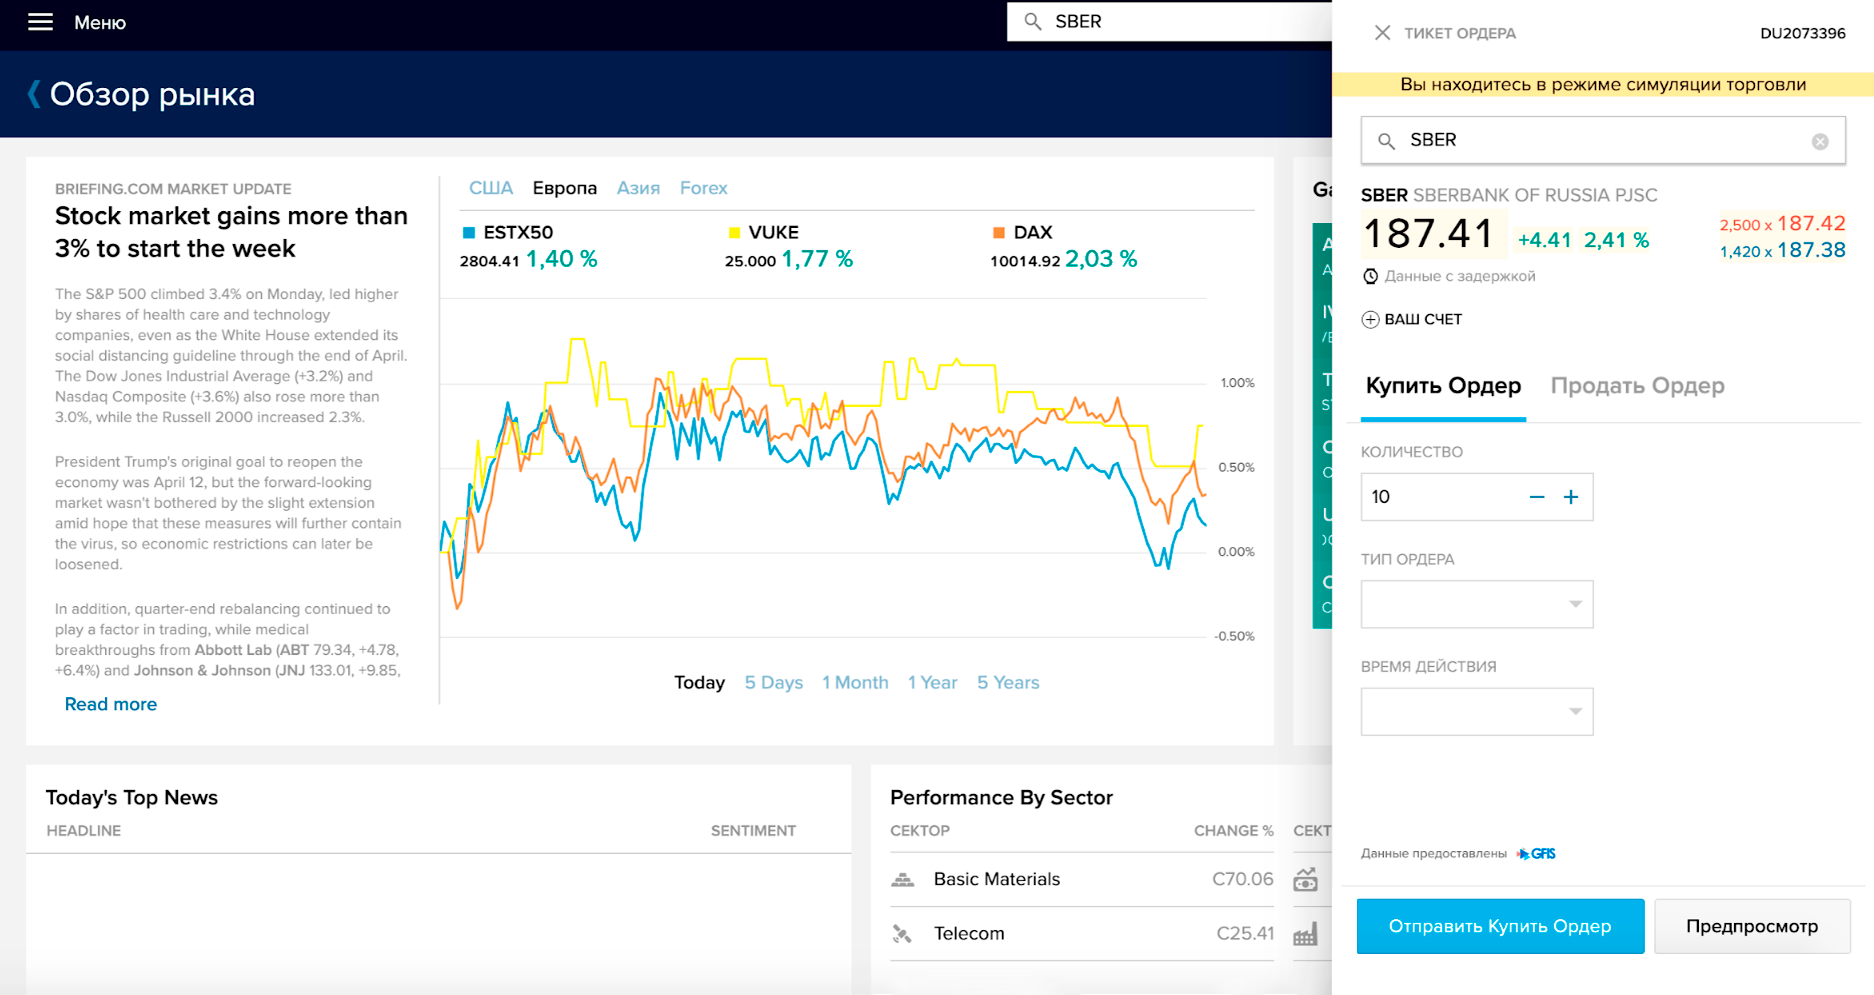Viewport: 1874px width, 995px height.
Task: Set chart range to 1 Year
Action: [x=932, y=682]
